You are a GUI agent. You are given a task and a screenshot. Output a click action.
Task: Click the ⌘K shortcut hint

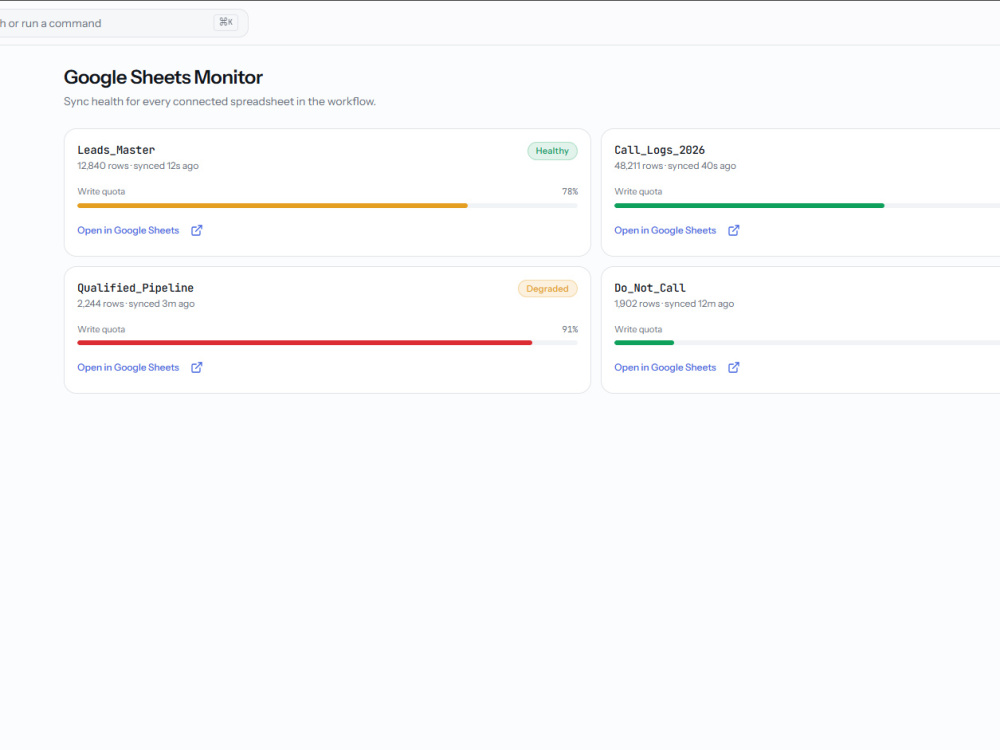tap(226, 22)
